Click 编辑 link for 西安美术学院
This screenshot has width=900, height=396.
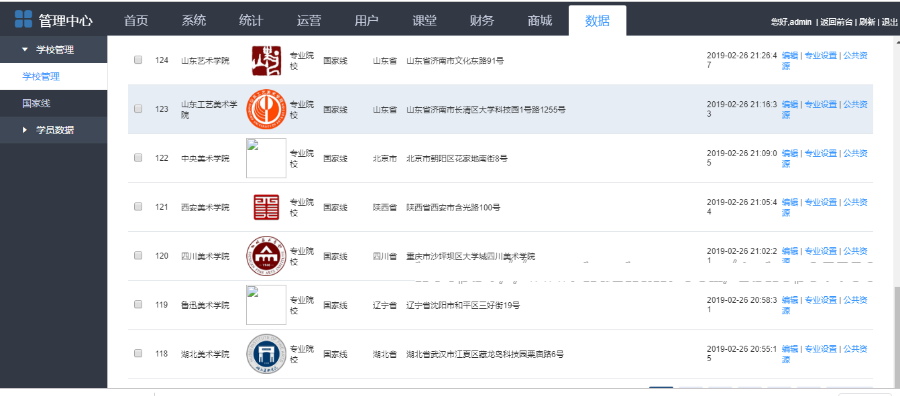coord(790,202)
